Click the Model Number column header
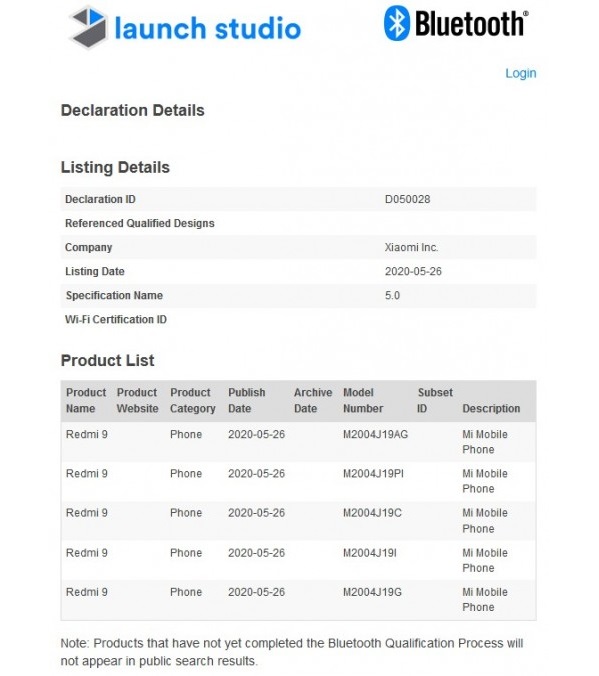This screenshot has height=676, width=599. 363,401
